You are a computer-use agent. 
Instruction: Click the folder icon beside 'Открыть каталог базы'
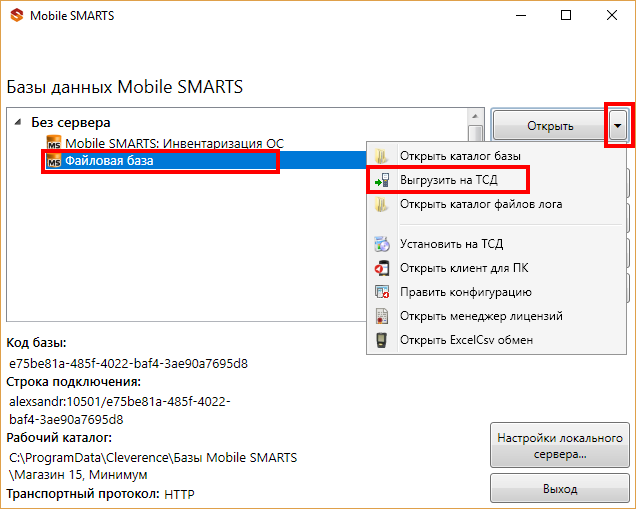coord(381,156)
